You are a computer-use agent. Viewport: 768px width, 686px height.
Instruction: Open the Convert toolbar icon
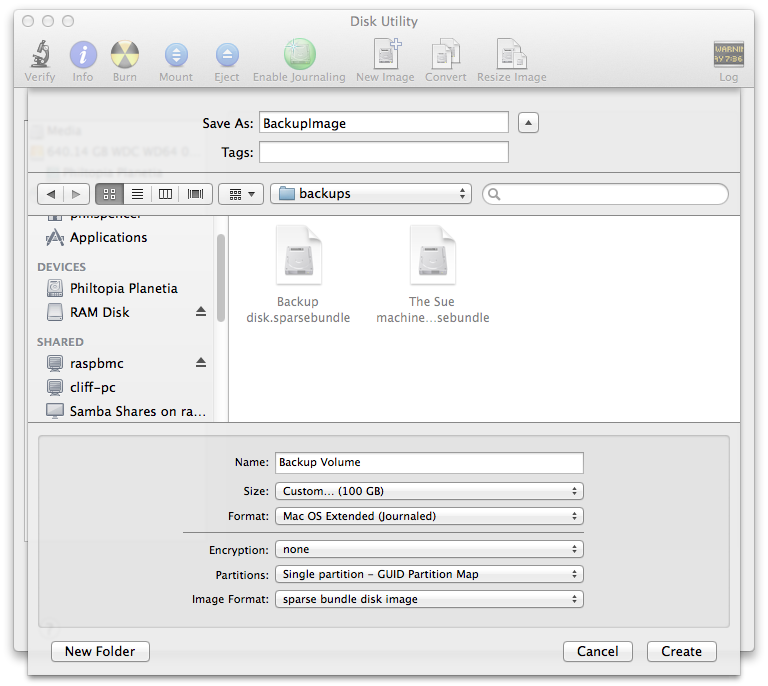445,54
